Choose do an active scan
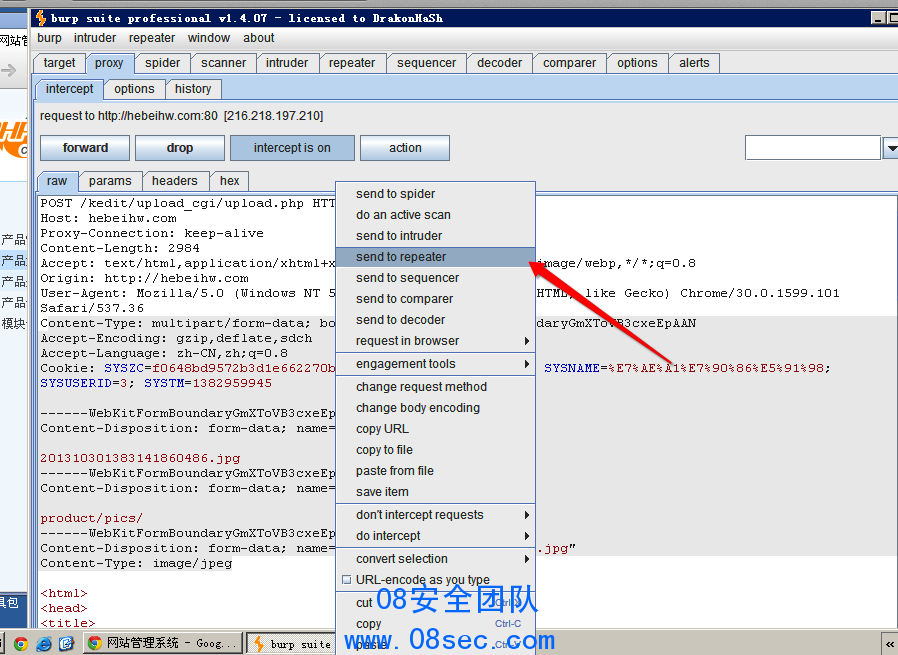The height and width of the screenshot is (655, 898). click(x=435, y=215)
